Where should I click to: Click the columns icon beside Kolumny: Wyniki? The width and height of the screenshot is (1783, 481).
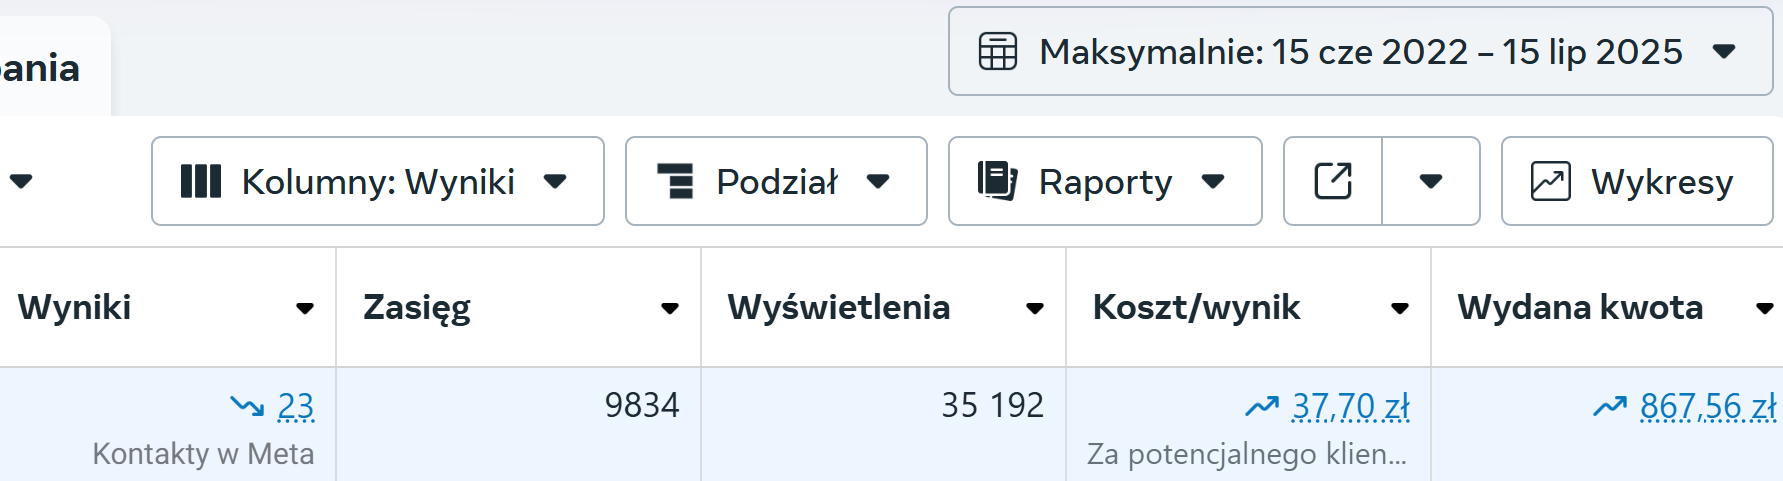click(x=200, y=181)
